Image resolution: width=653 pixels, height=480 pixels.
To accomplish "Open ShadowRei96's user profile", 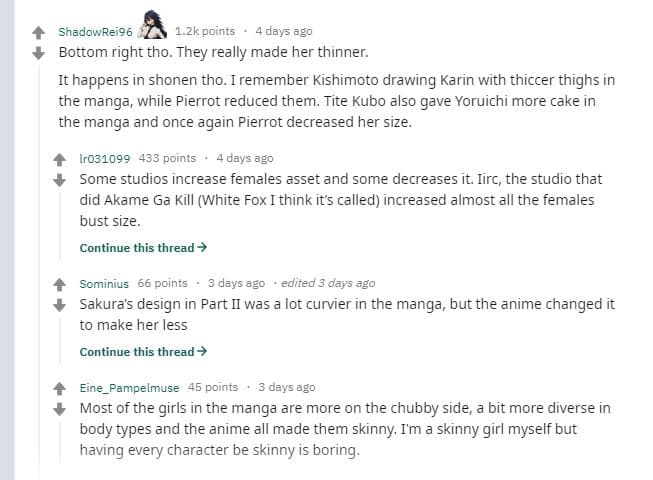I will [x=95, y=32].
